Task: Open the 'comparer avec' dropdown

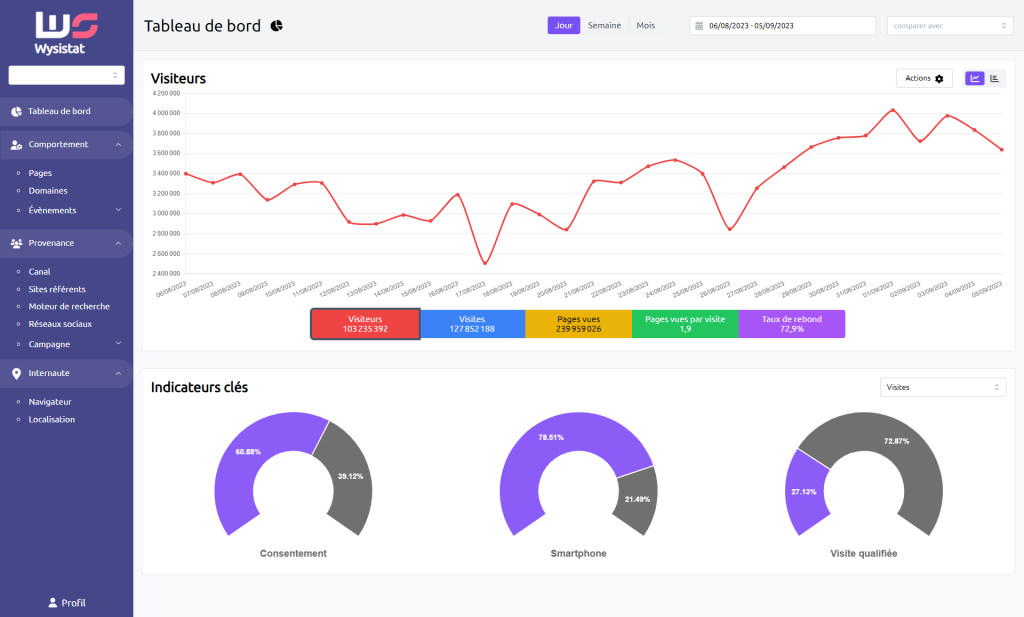Action: (950, 26)
